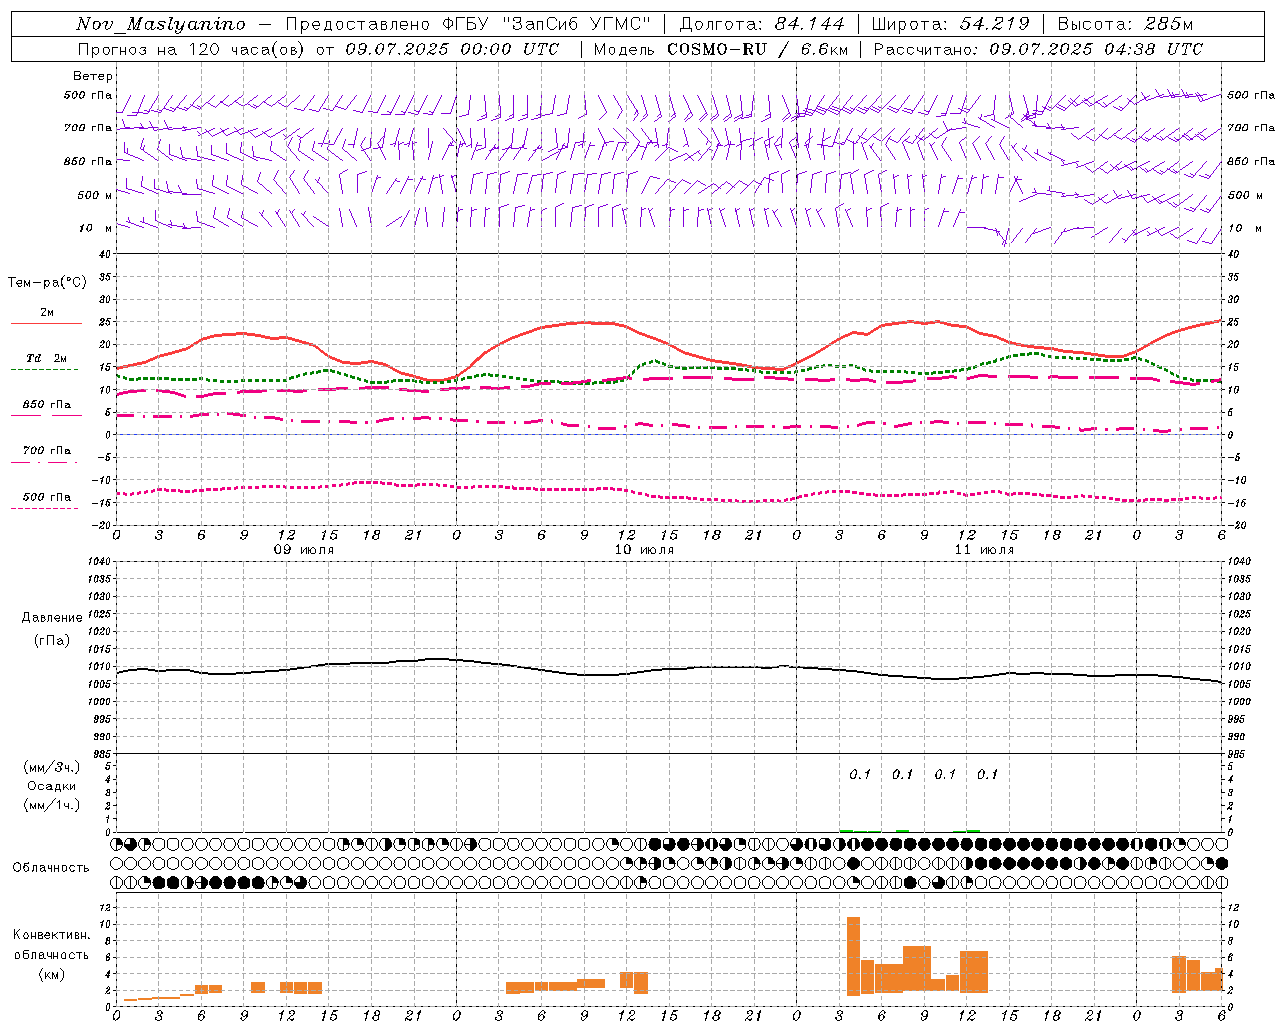Click the latitude value "Широта: 54.219"

[950, 24]
